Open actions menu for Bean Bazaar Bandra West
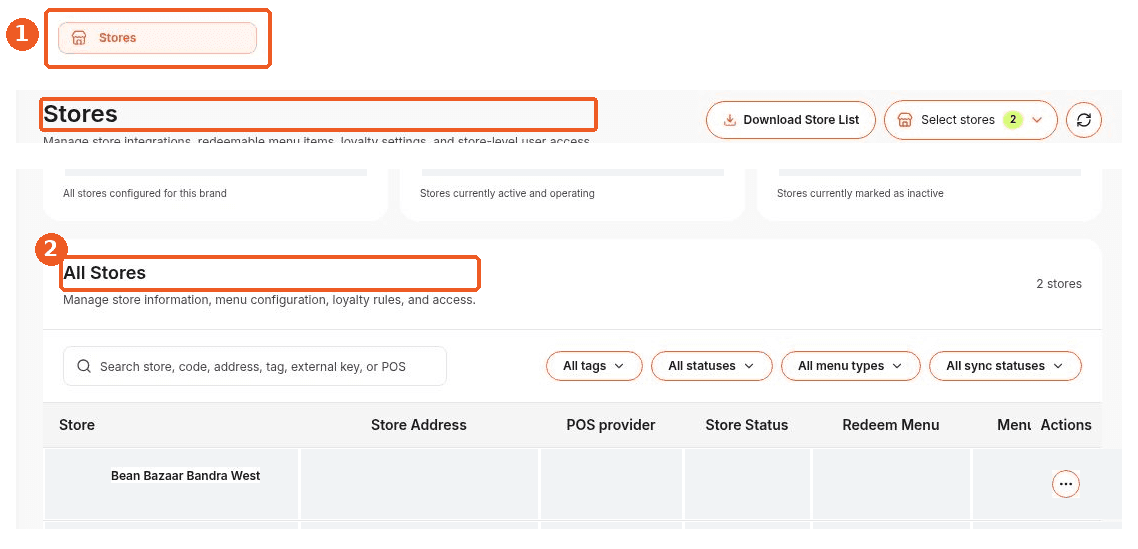The image size is (1138, 549). point(1065,484)
